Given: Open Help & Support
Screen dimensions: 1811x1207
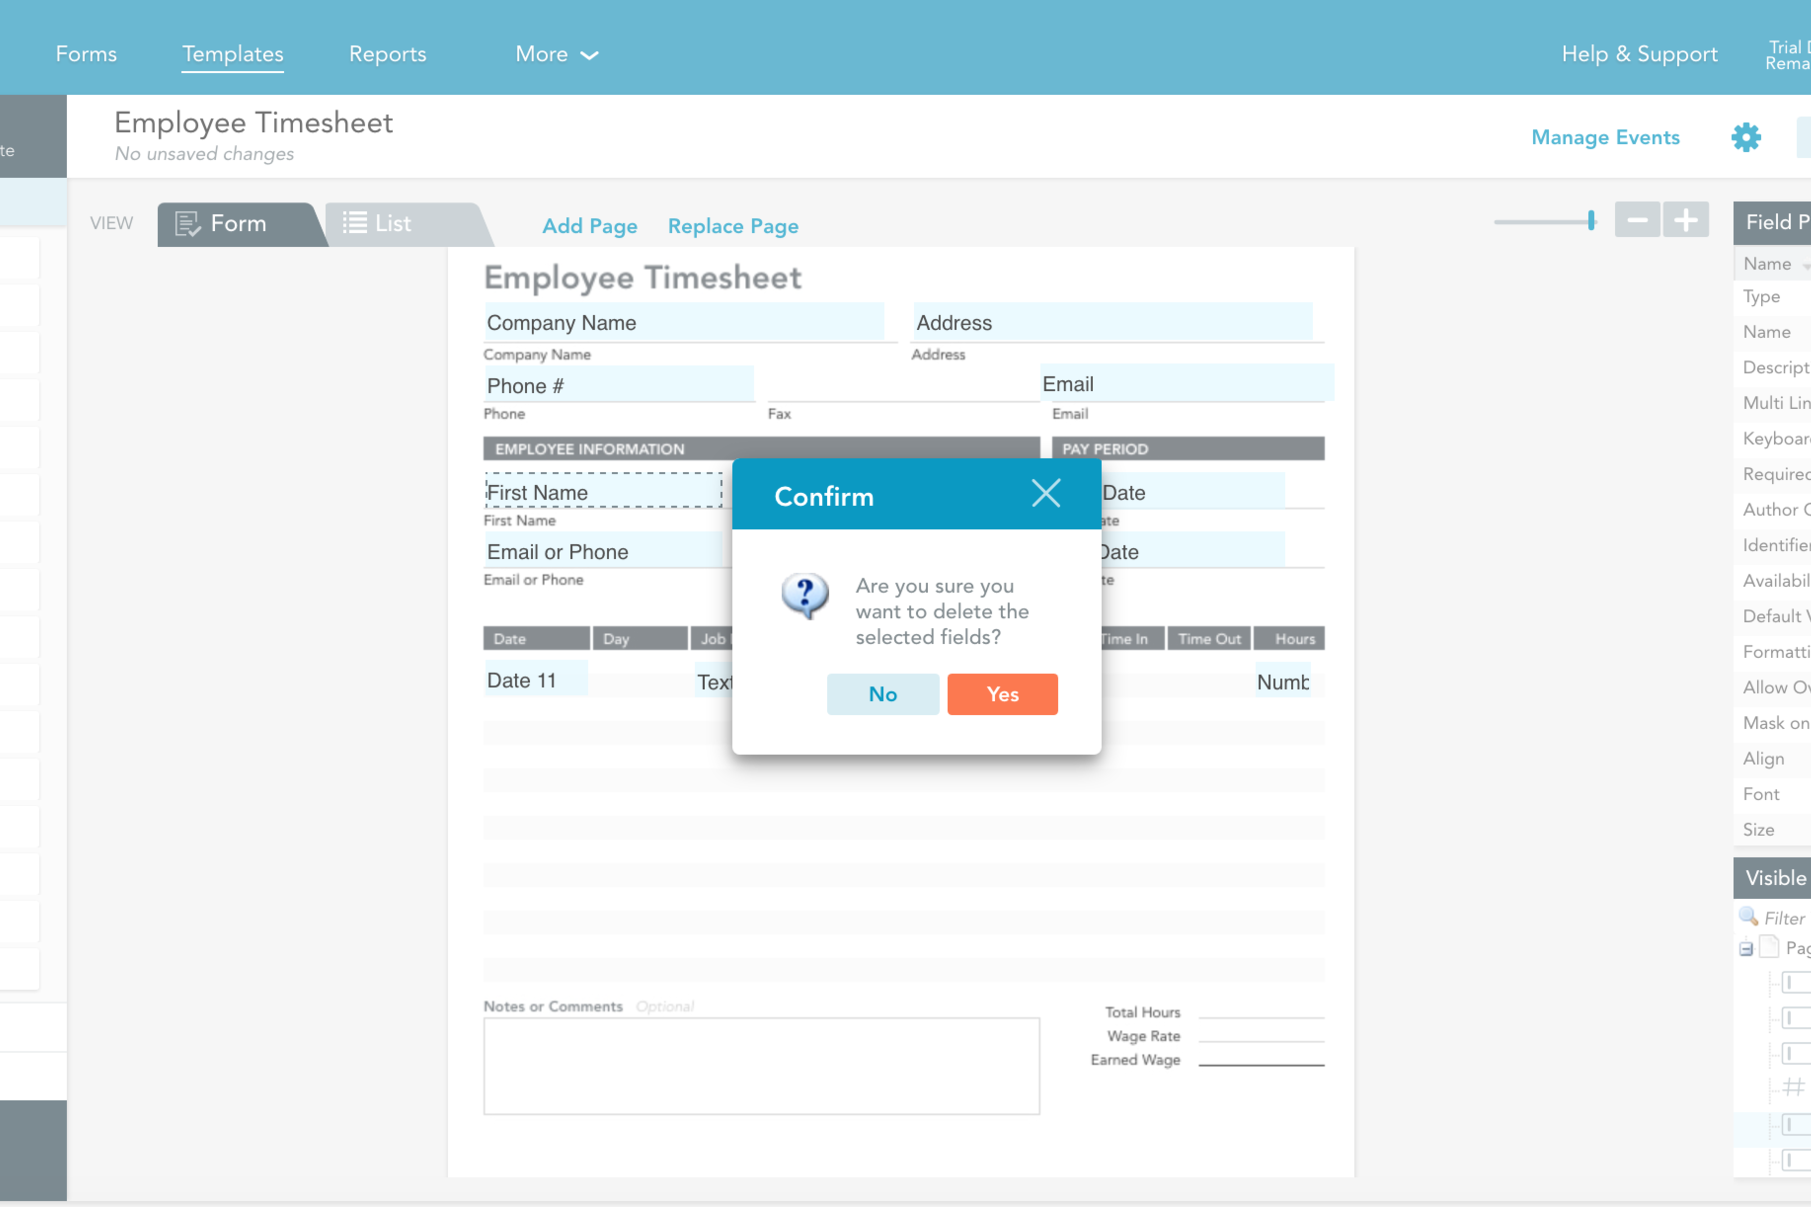Looking at the screenshot, I should (1639, 54).
